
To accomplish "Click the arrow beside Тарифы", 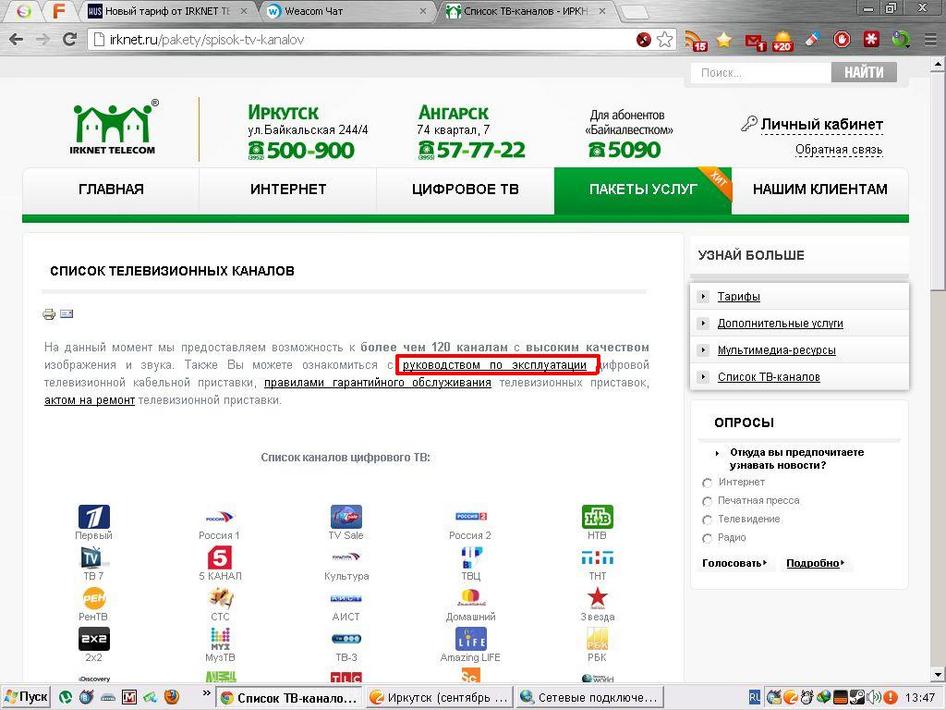I will pyautogui.click(x=703, y=296).
